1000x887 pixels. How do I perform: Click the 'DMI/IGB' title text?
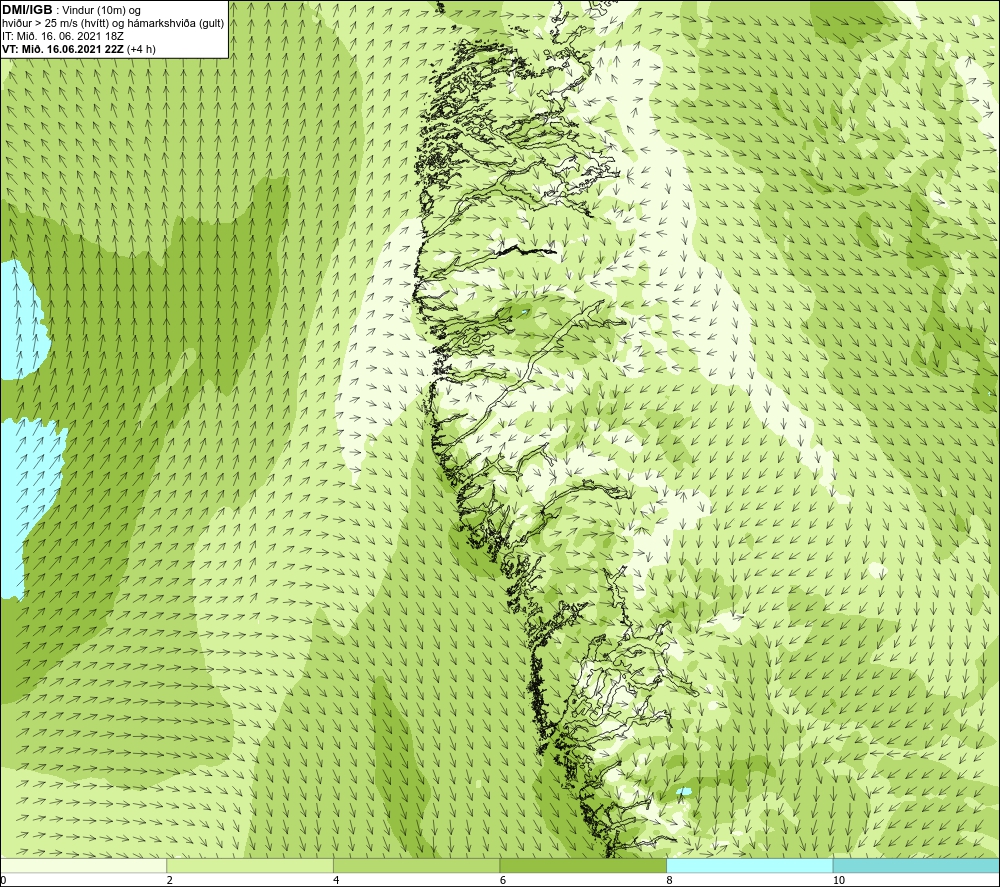click(x=27, y=10)
